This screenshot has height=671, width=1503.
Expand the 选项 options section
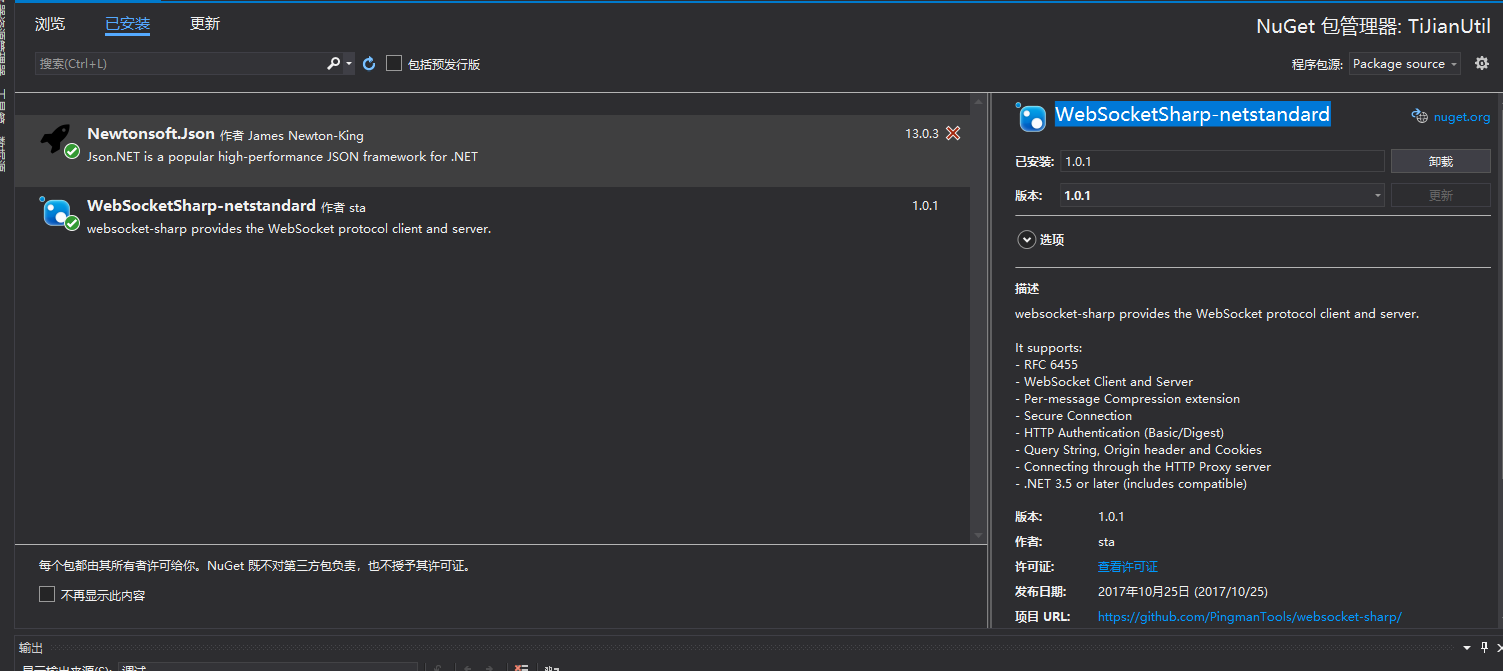(1026, 239)
